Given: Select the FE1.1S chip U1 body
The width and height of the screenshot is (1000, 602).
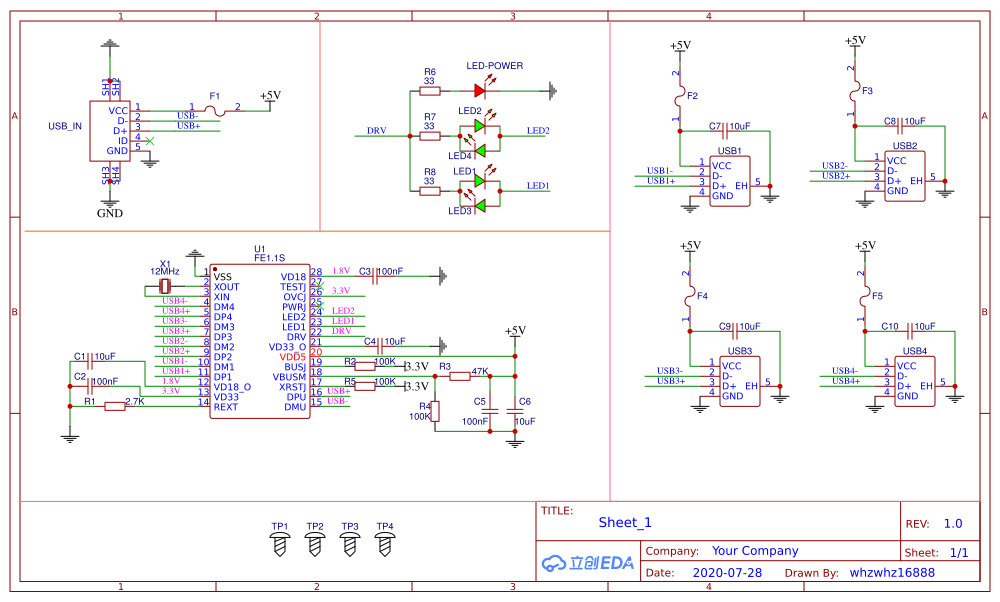Looking at the screenshot, I should (260, 342).
